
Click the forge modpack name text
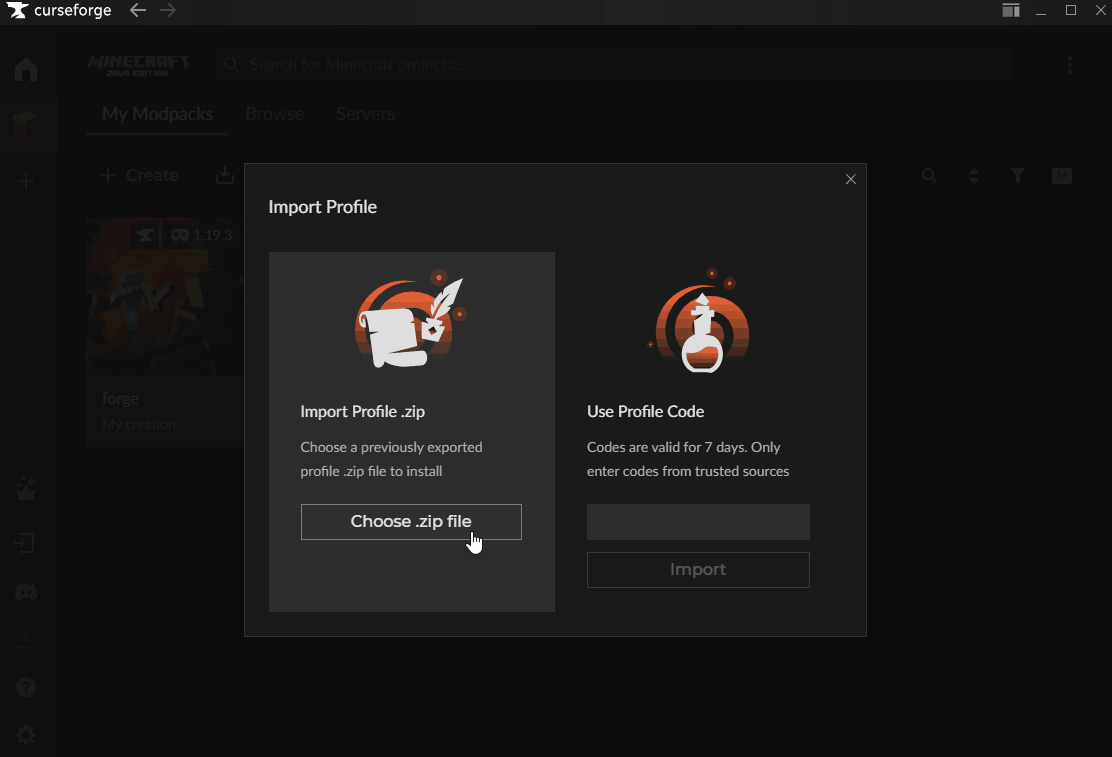coord(121,399)
